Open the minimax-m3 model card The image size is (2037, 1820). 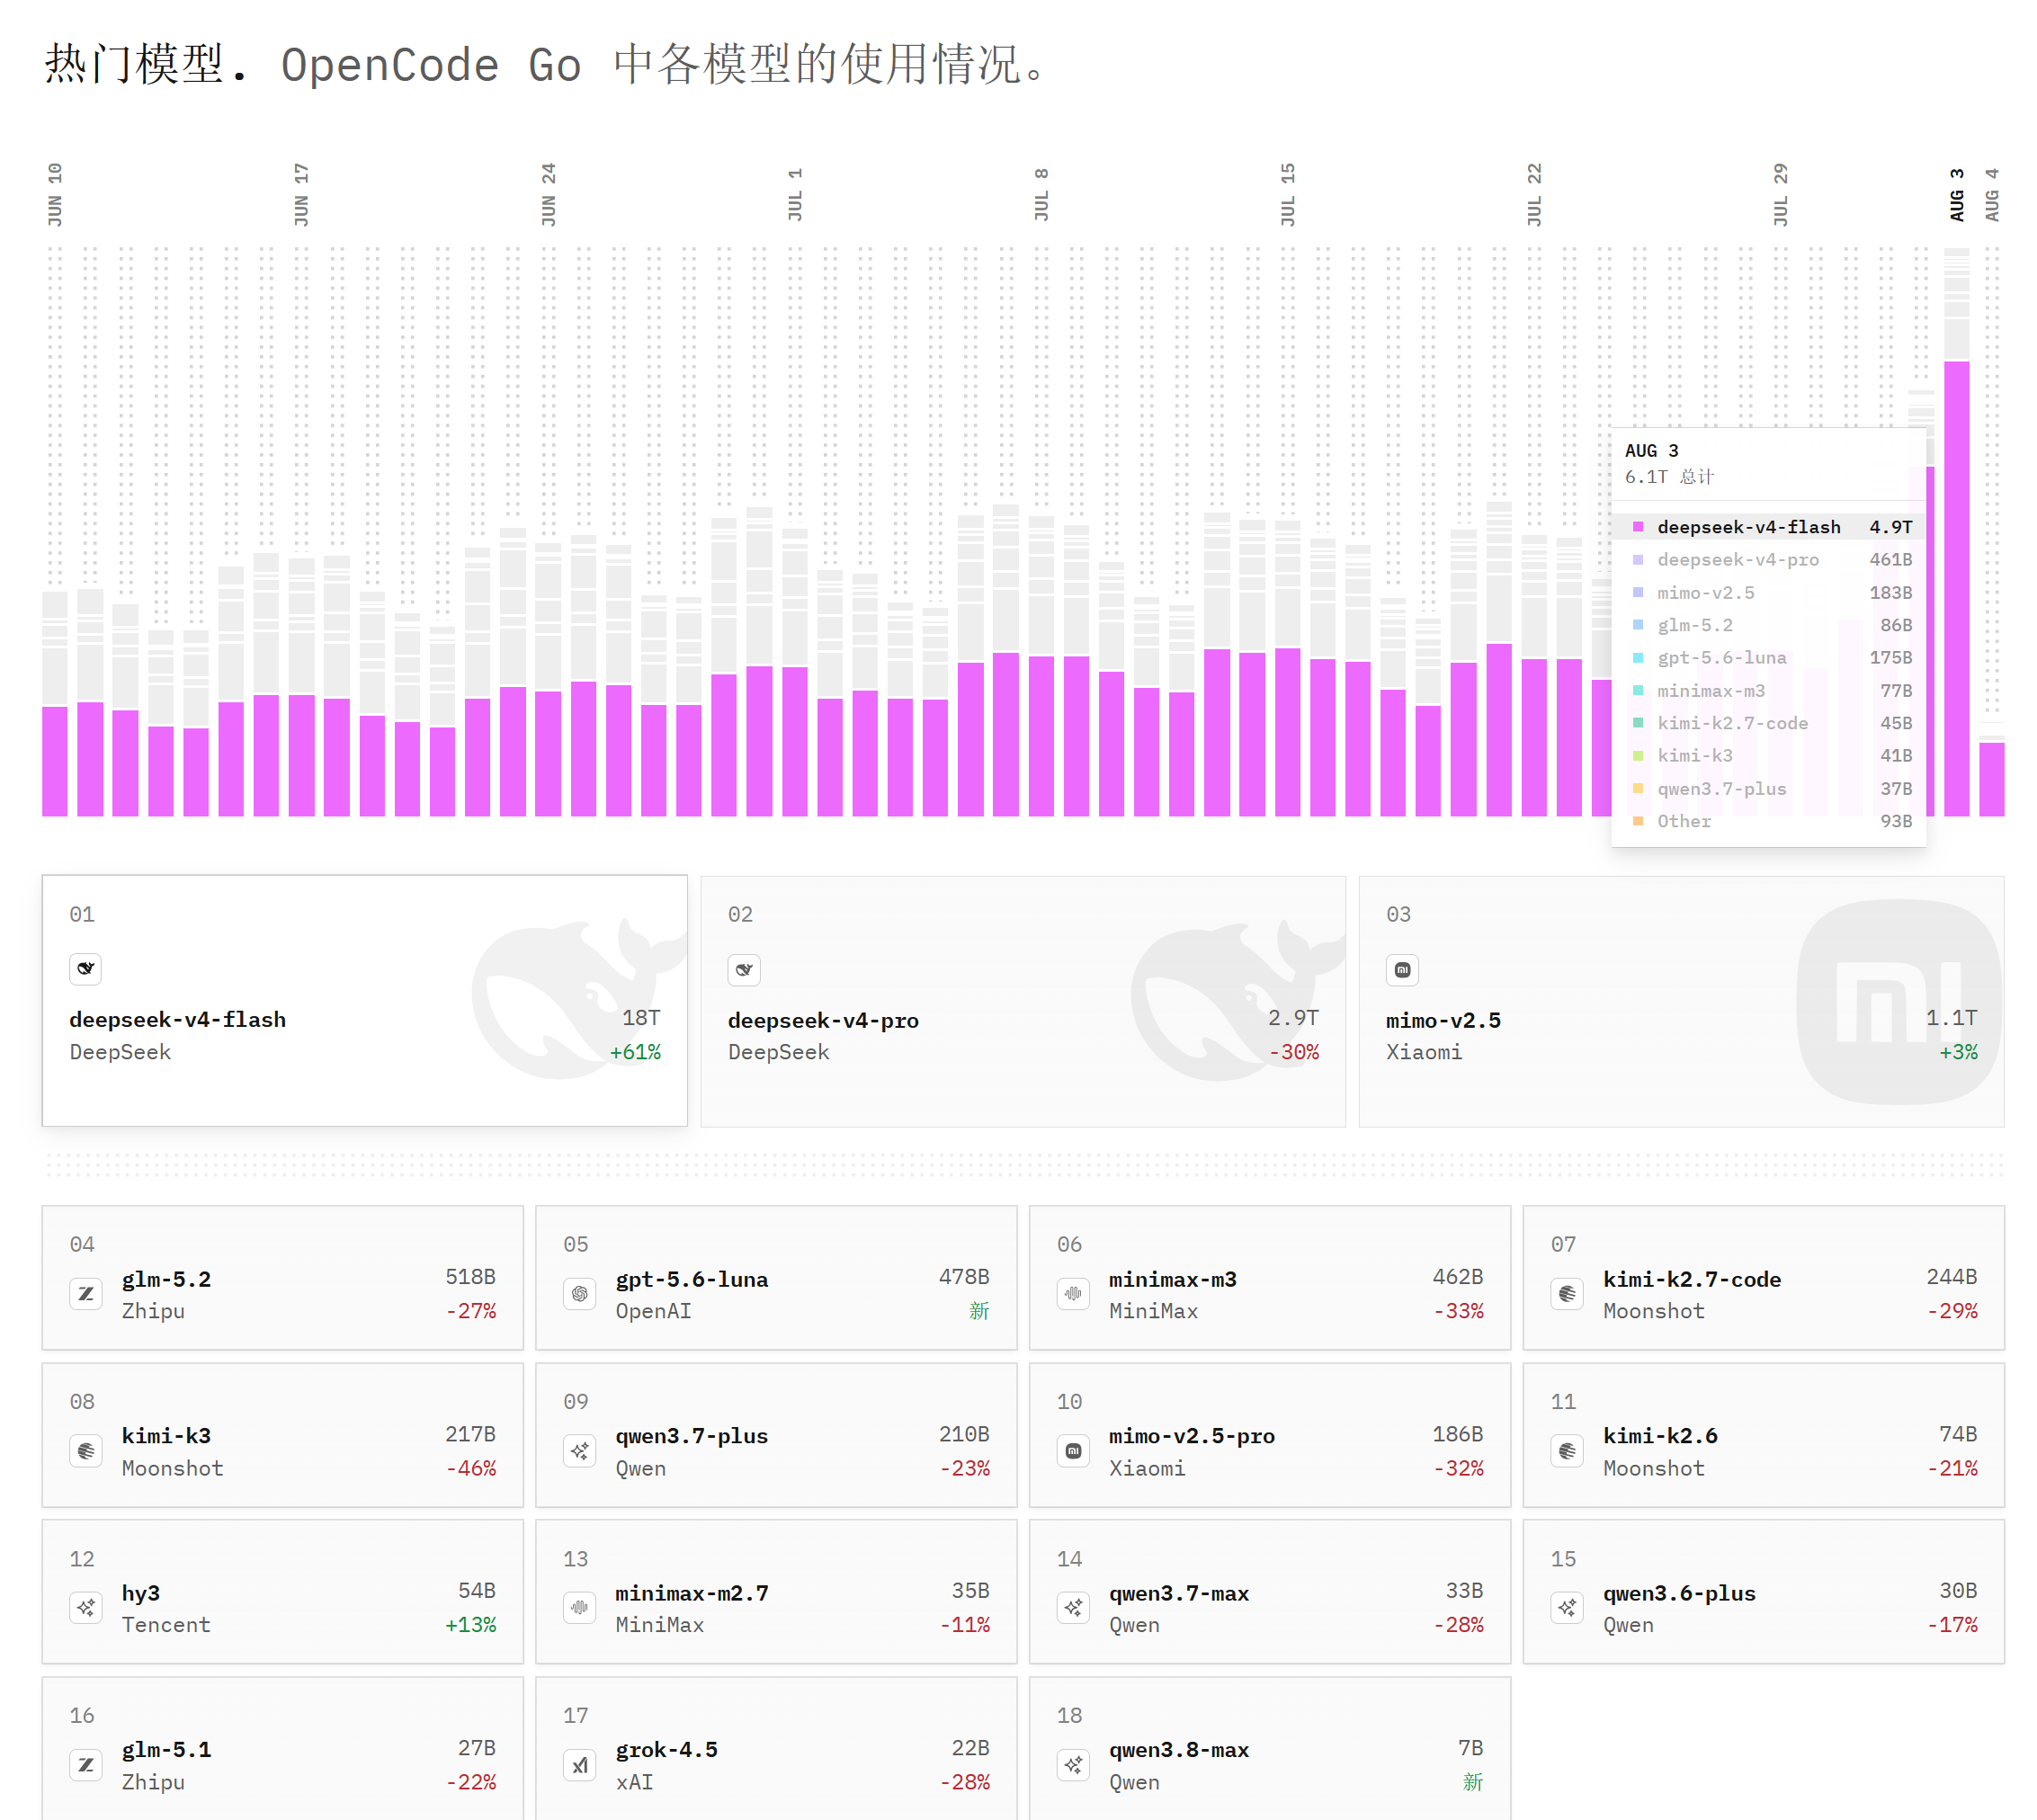(x=1270, y=1278)
